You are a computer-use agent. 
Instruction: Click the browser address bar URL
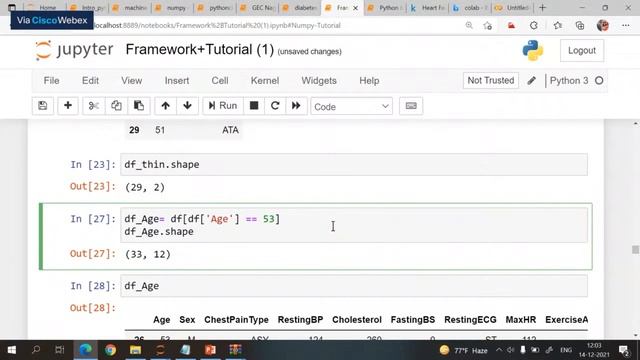tap(217, 25)
